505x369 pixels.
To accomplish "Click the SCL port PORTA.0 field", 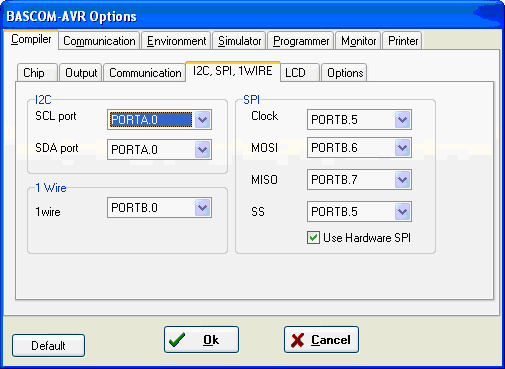I will pos(159,119).
